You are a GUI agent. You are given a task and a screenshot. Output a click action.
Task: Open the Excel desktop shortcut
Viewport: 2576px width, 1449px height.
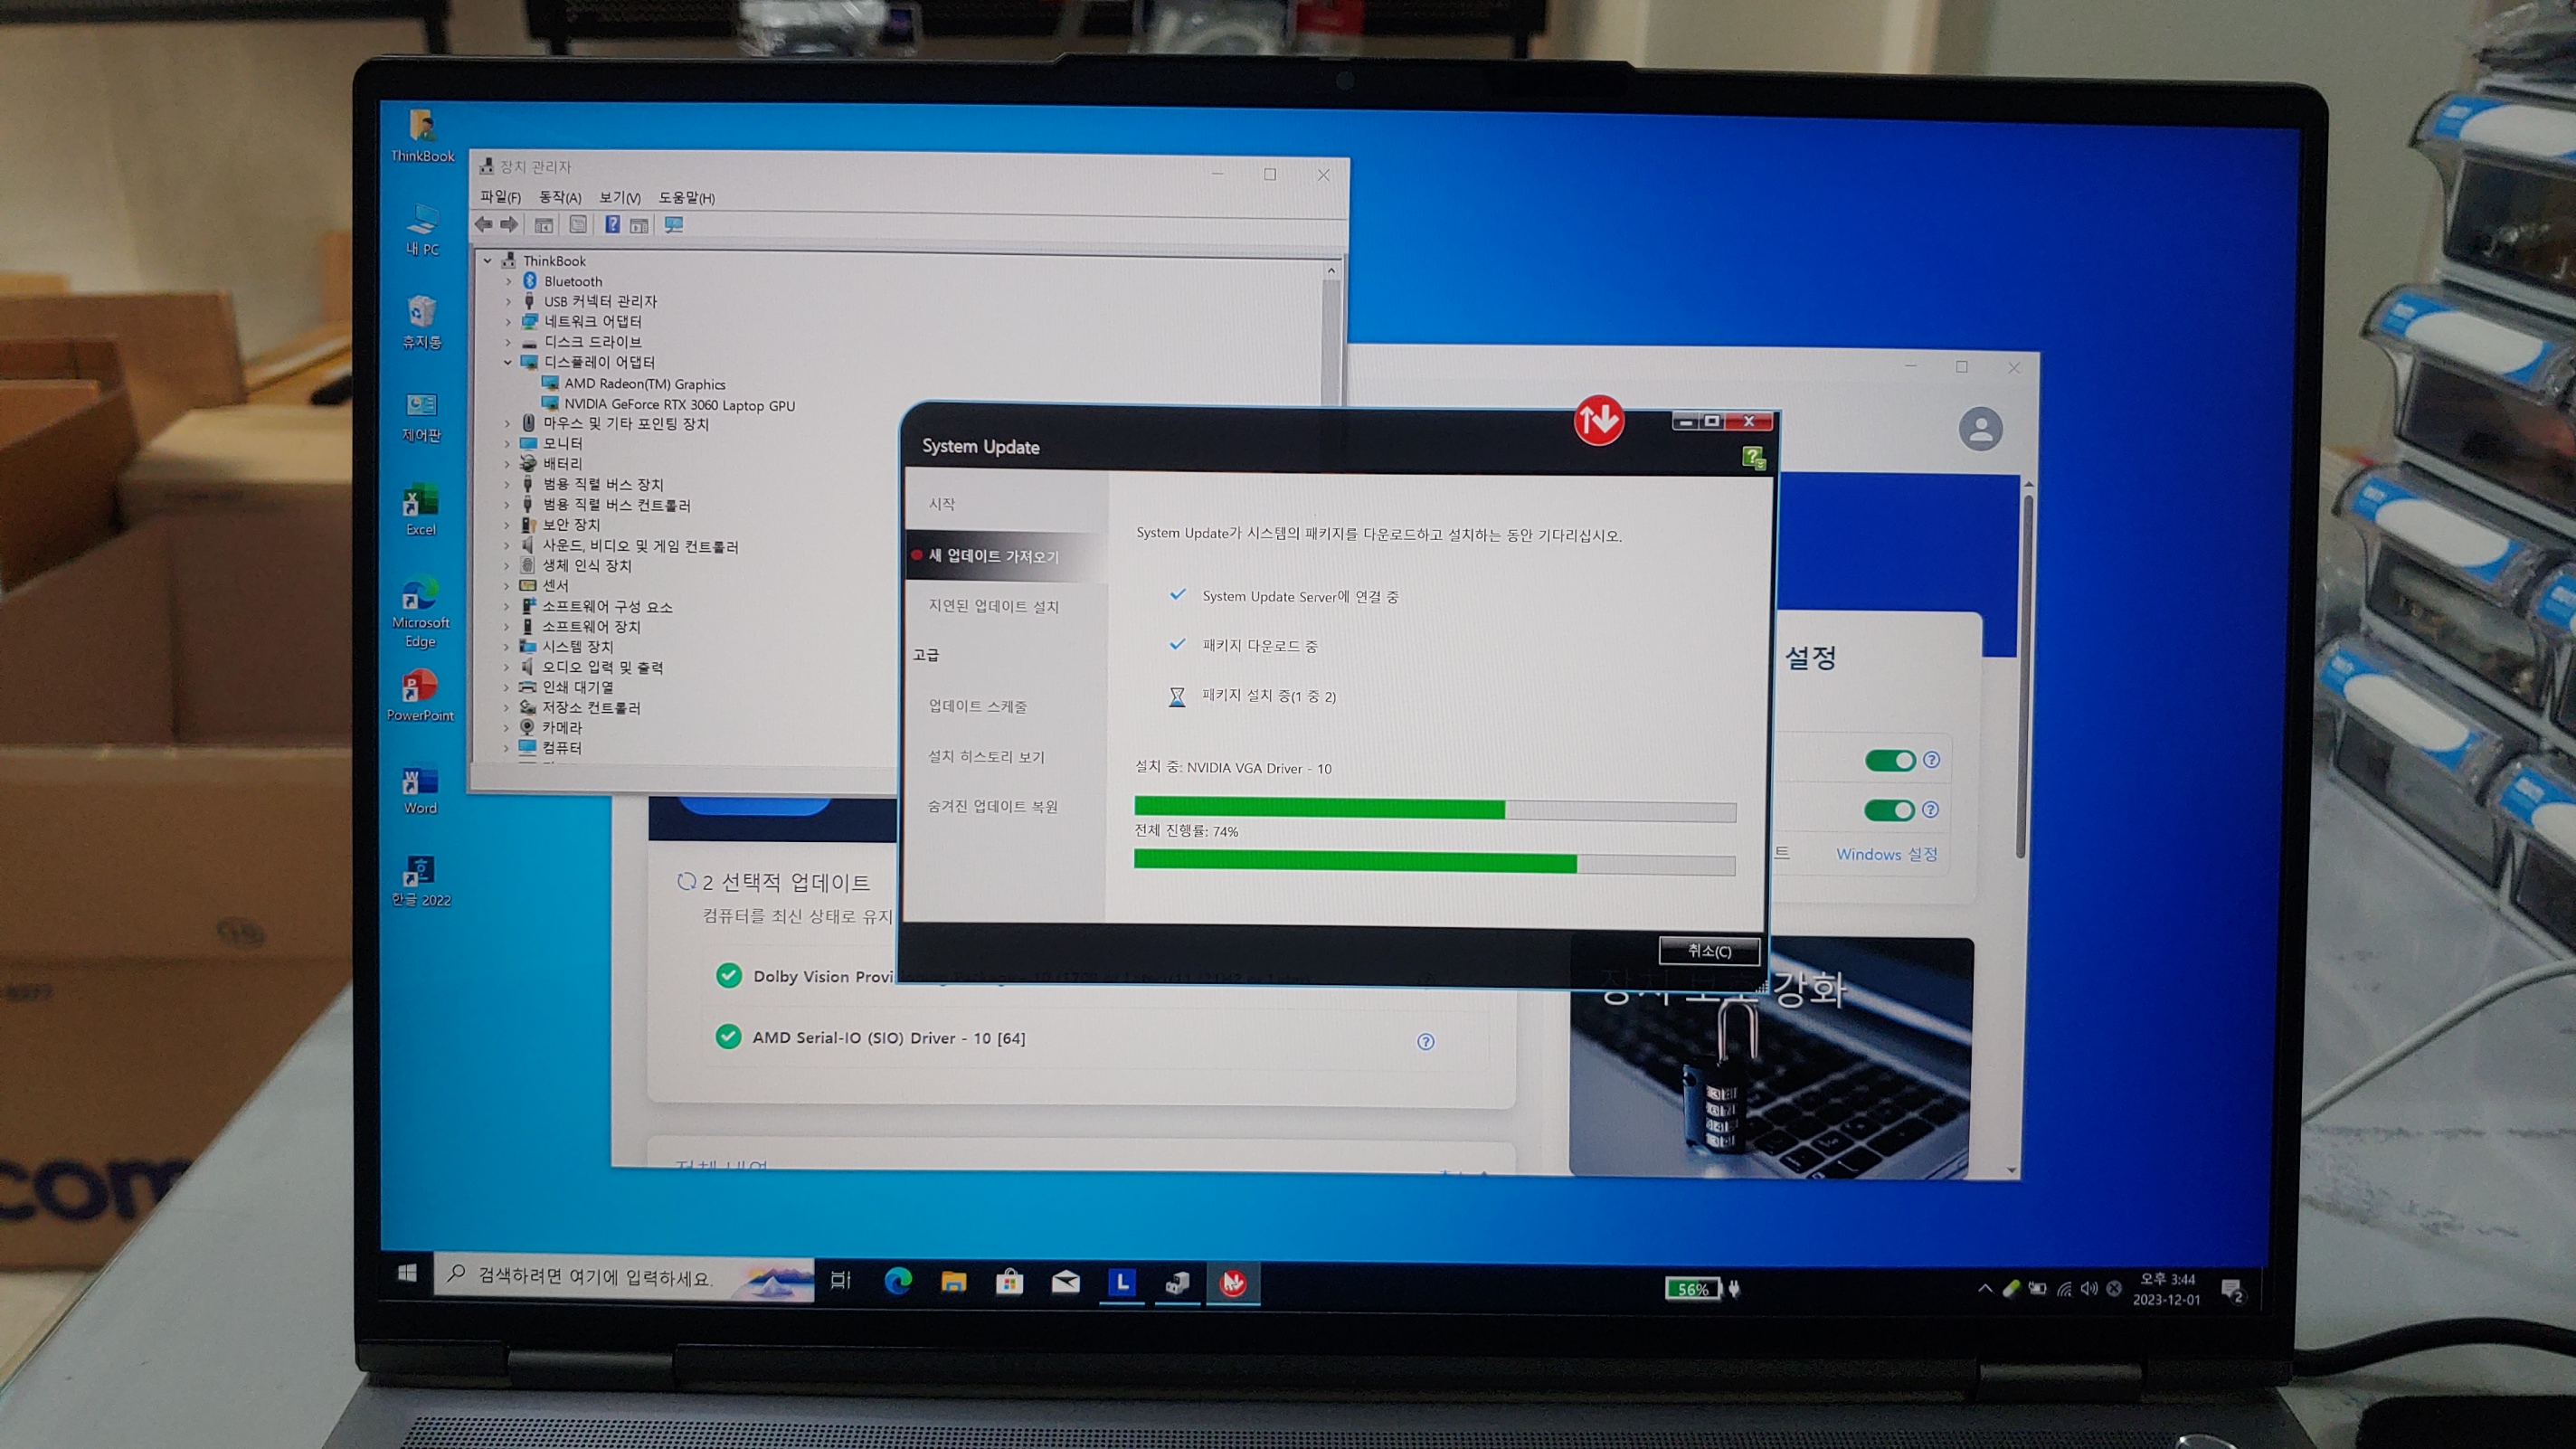[421, 510]
